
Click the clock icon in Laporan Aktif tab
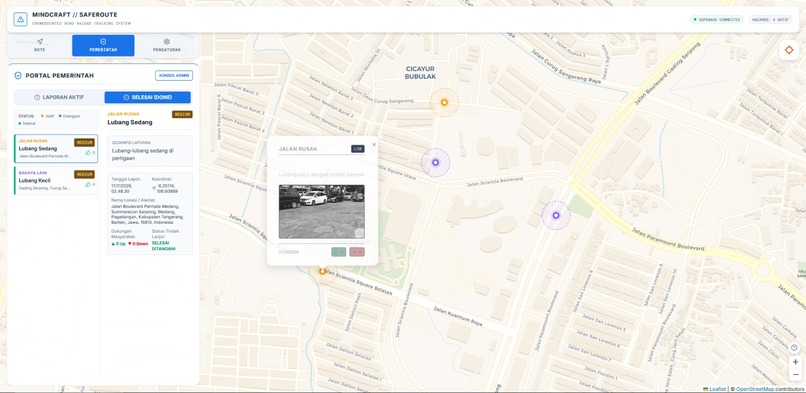(x=37, y=97)
